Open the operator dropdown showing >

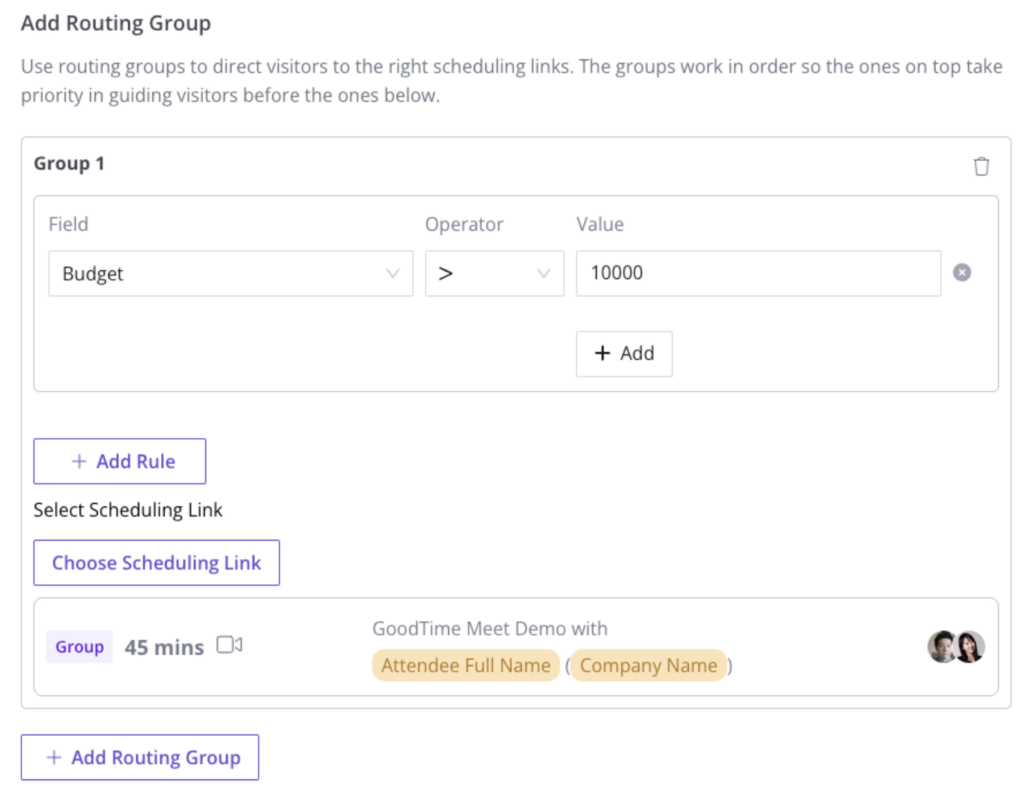494,274
